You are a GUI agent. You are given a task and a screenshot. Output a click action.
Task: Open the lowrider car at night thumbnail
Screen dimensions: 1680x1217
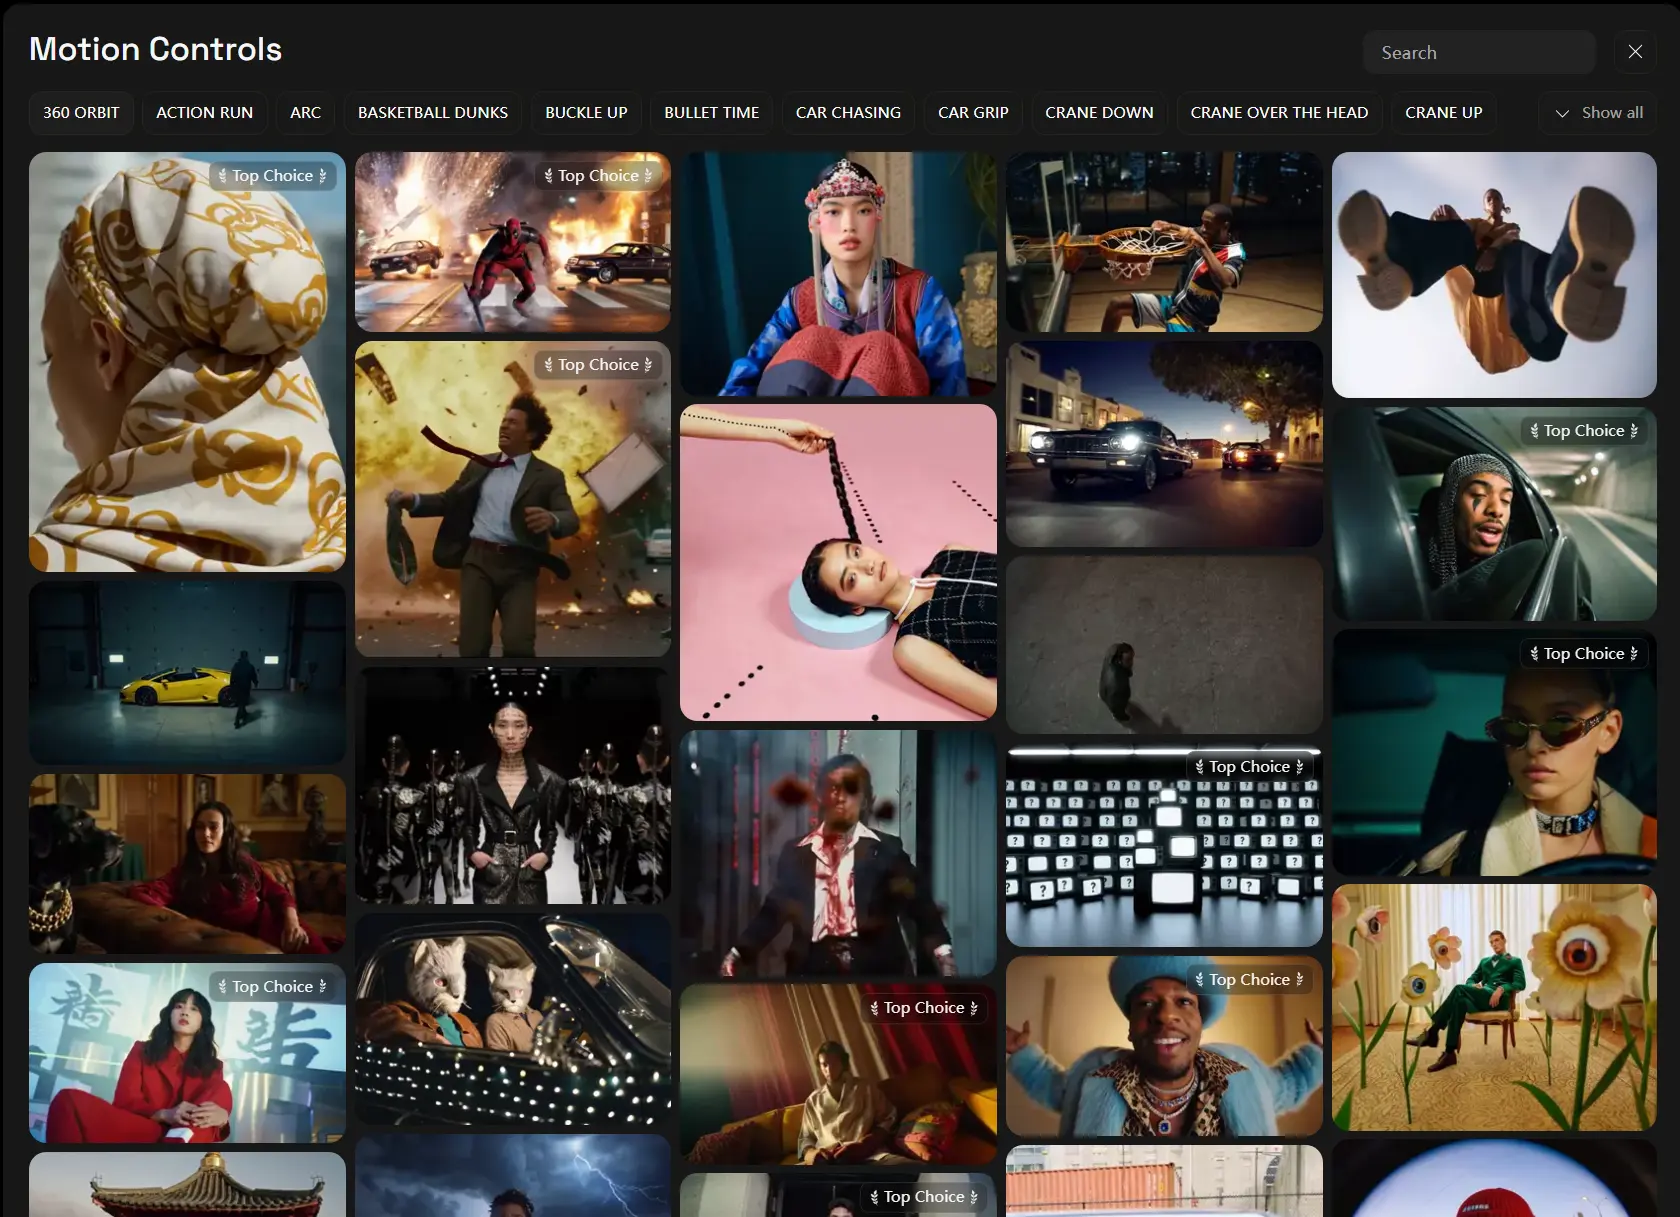[1164, 444]
